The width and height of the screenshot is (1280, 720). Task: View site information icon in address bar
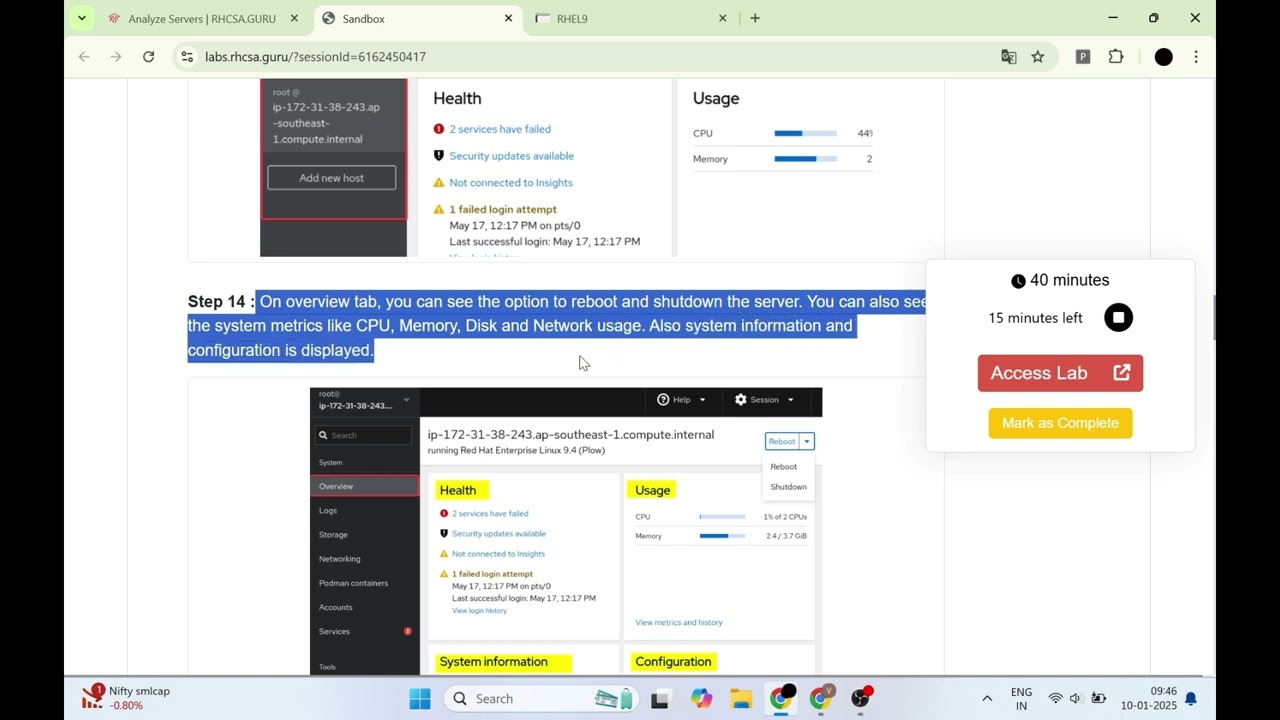coord(187,57)
